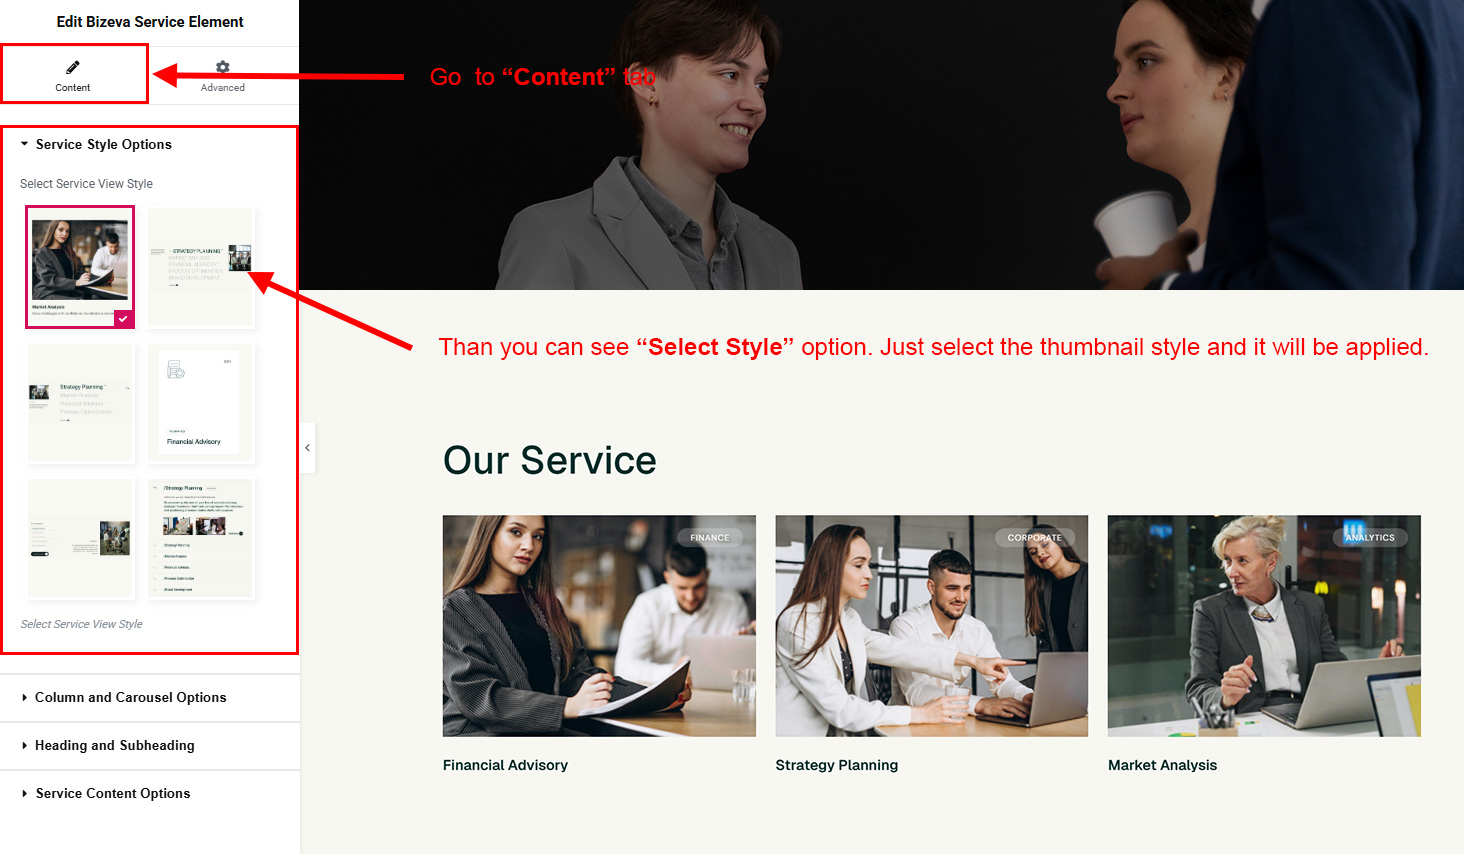
Task: Select the Strategy Planning list style thumbnail
Action: (201, 267)
